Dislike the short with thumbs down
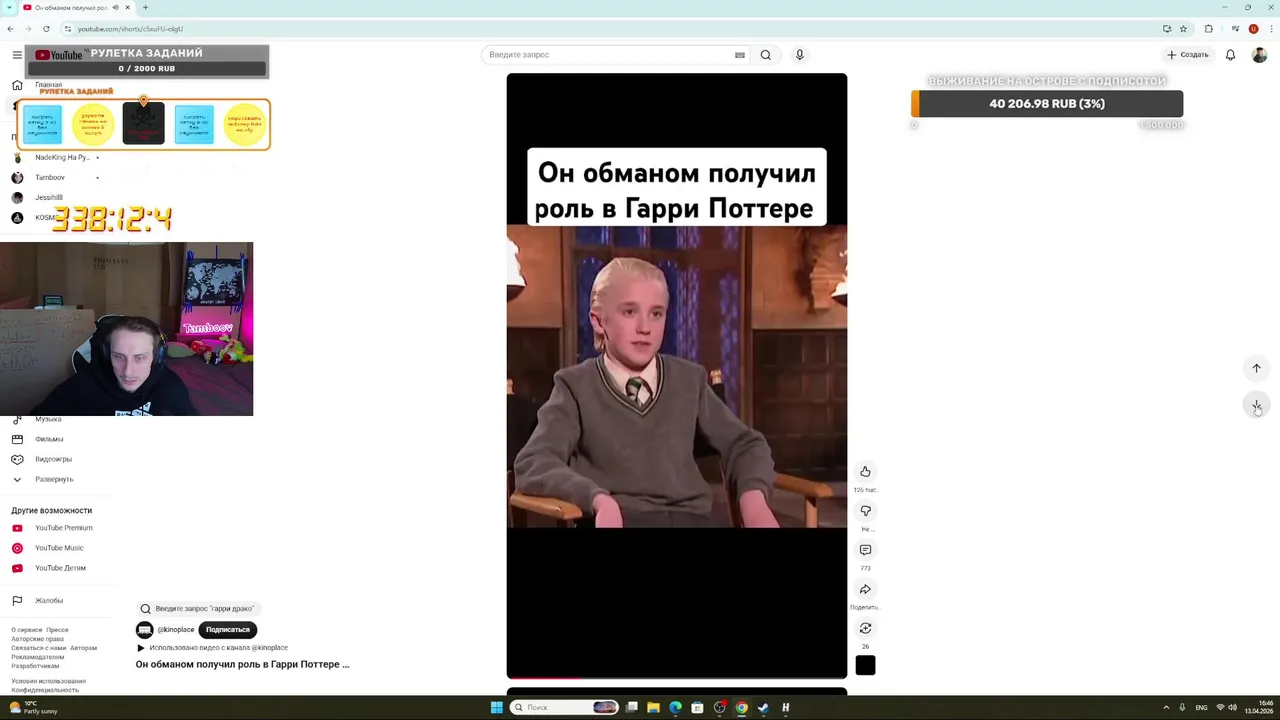 click(x=865, y=511)
